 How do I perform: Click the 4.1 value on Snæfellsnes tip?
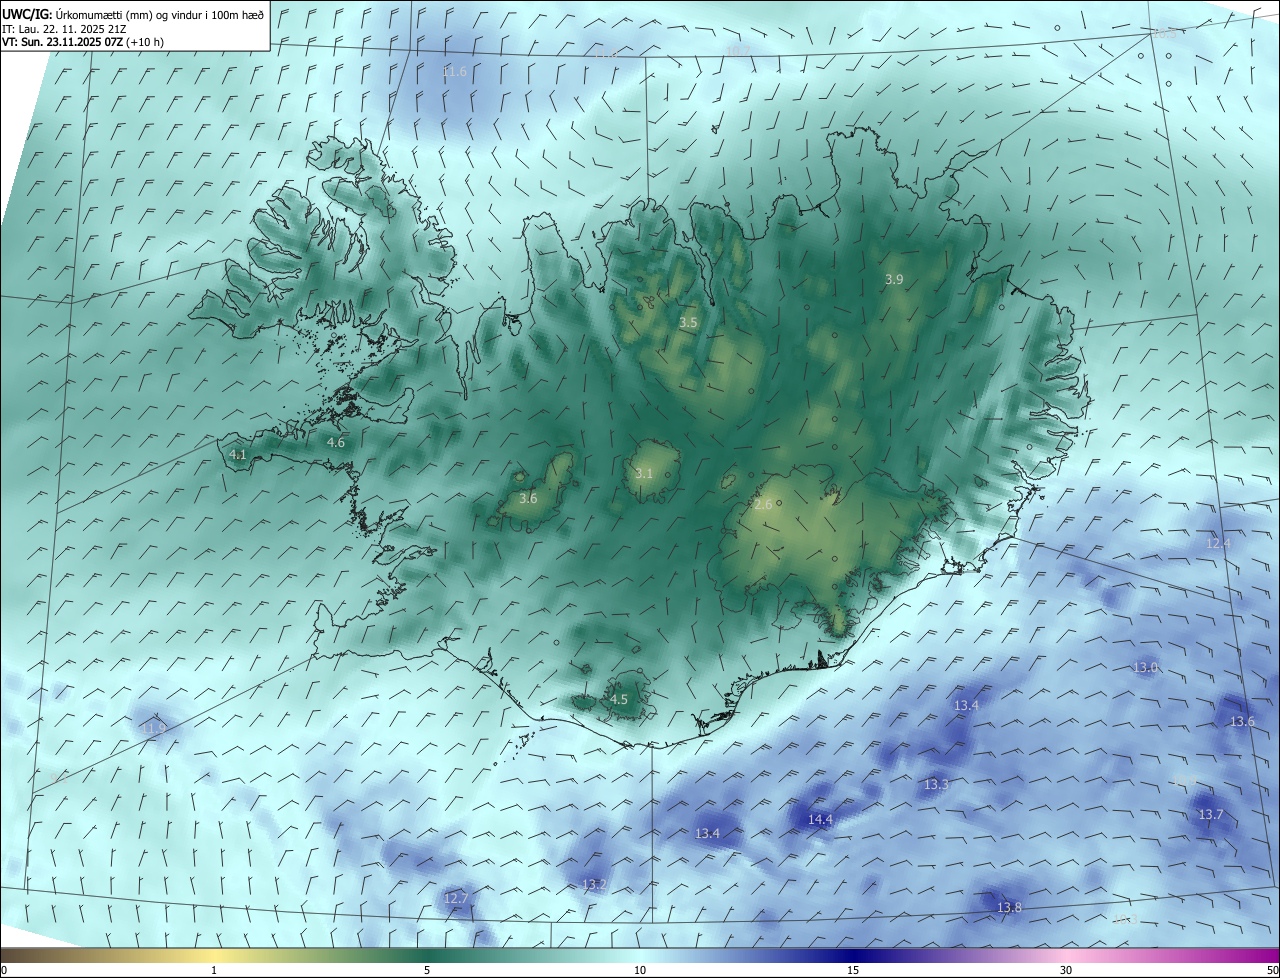pyautogui.click(x=238, y=454)
